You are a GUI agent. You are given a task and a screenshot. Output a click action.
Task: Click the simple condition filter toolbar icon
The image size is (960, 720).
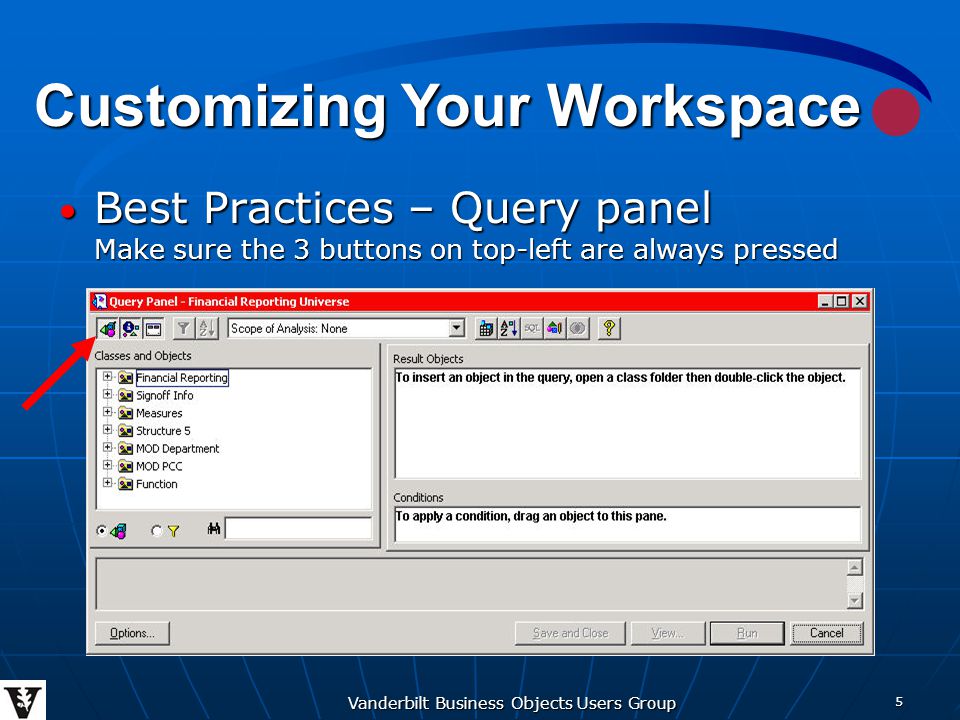click(183, 329)
